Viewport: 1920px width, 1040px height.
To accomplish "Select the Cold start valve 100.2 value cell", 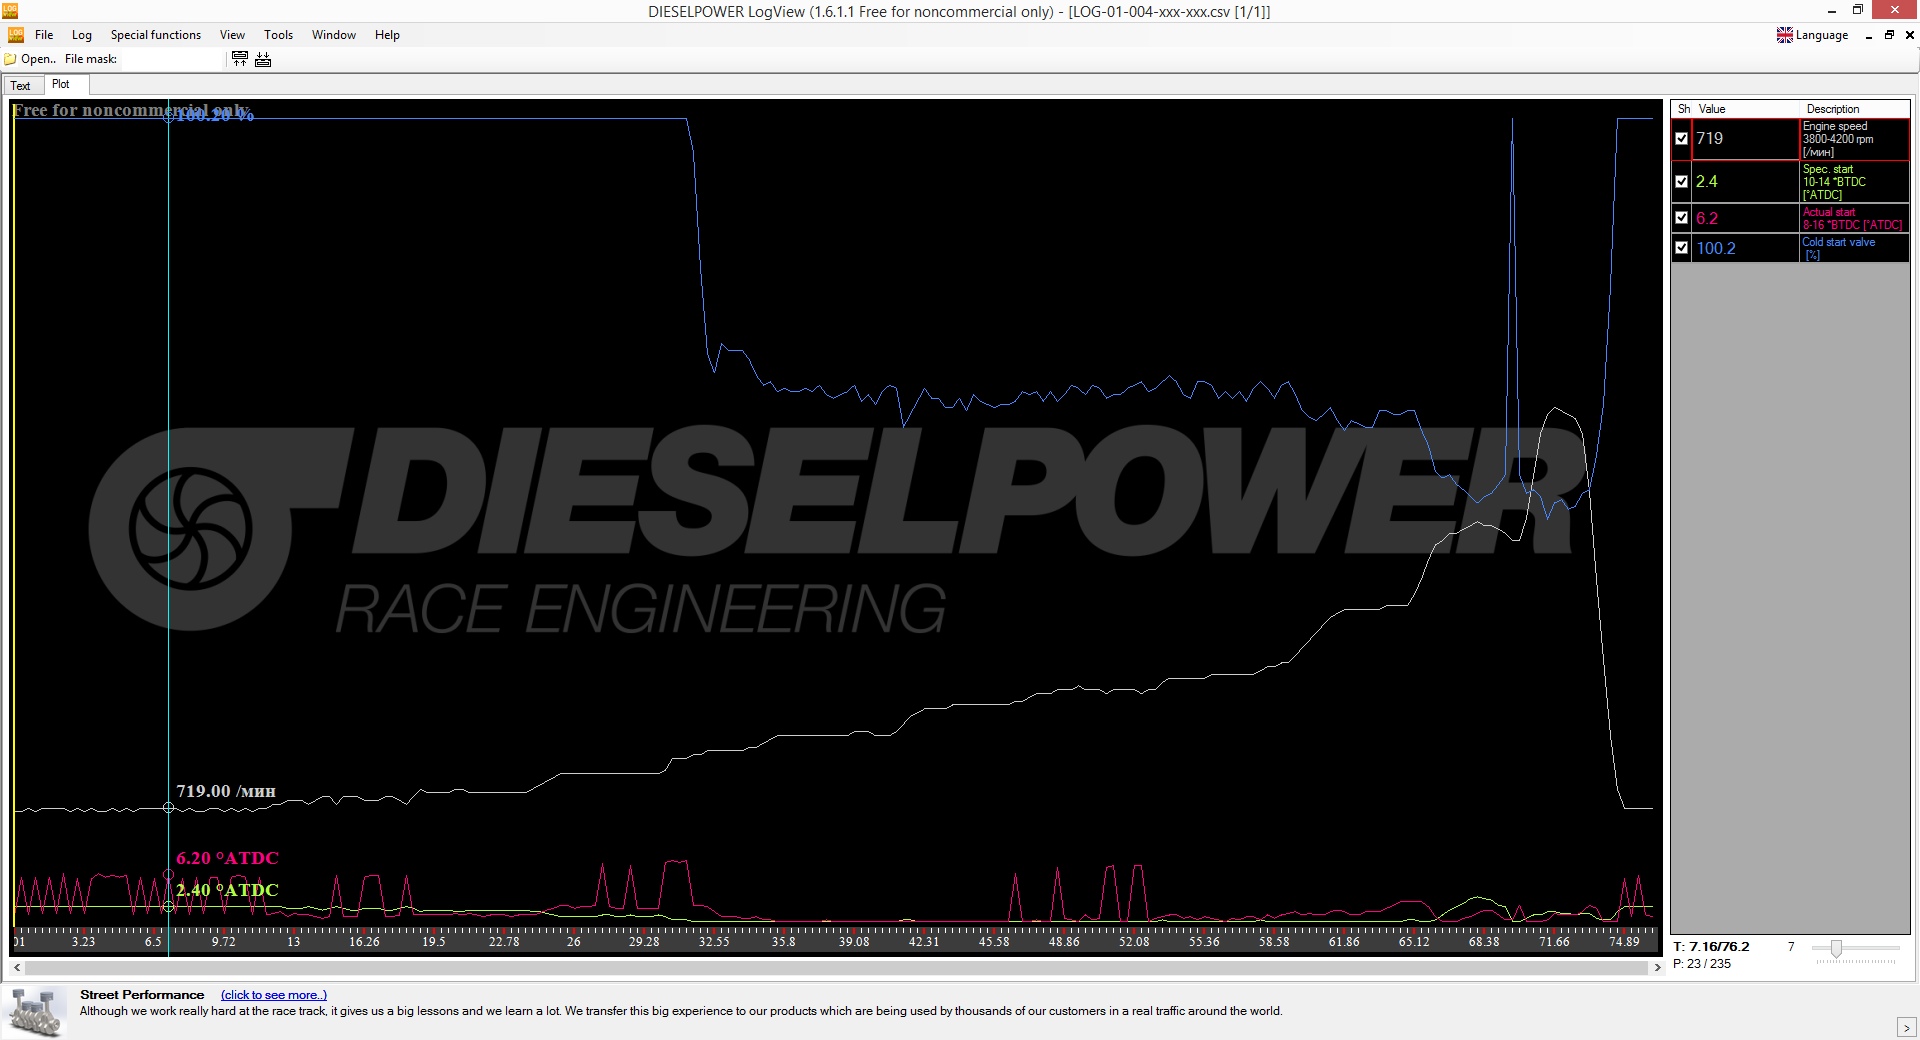I will pyautogui.click(x=1746, y=248).
